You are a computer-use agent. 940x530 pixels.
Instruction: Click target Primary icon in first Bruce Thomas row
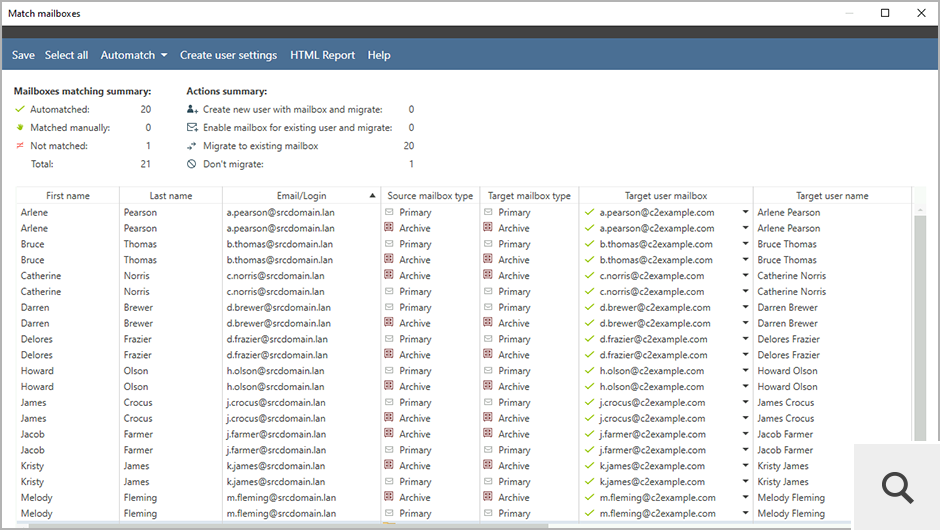[488, 243]
